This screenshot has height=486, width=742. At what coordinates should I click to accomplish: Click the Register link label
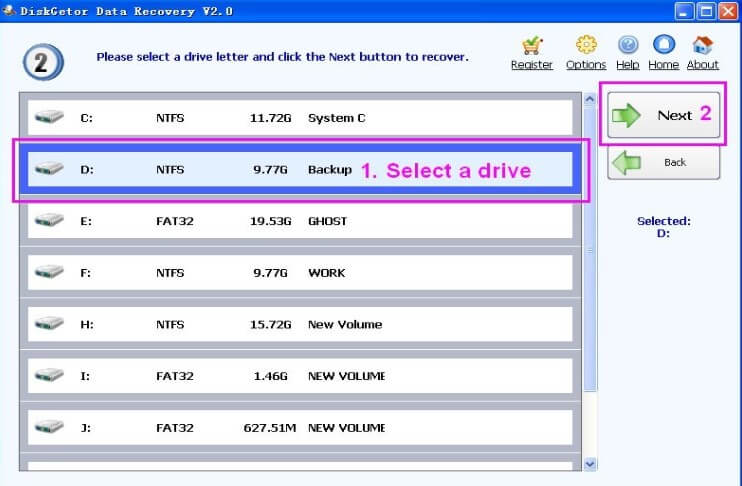point(532,64)
